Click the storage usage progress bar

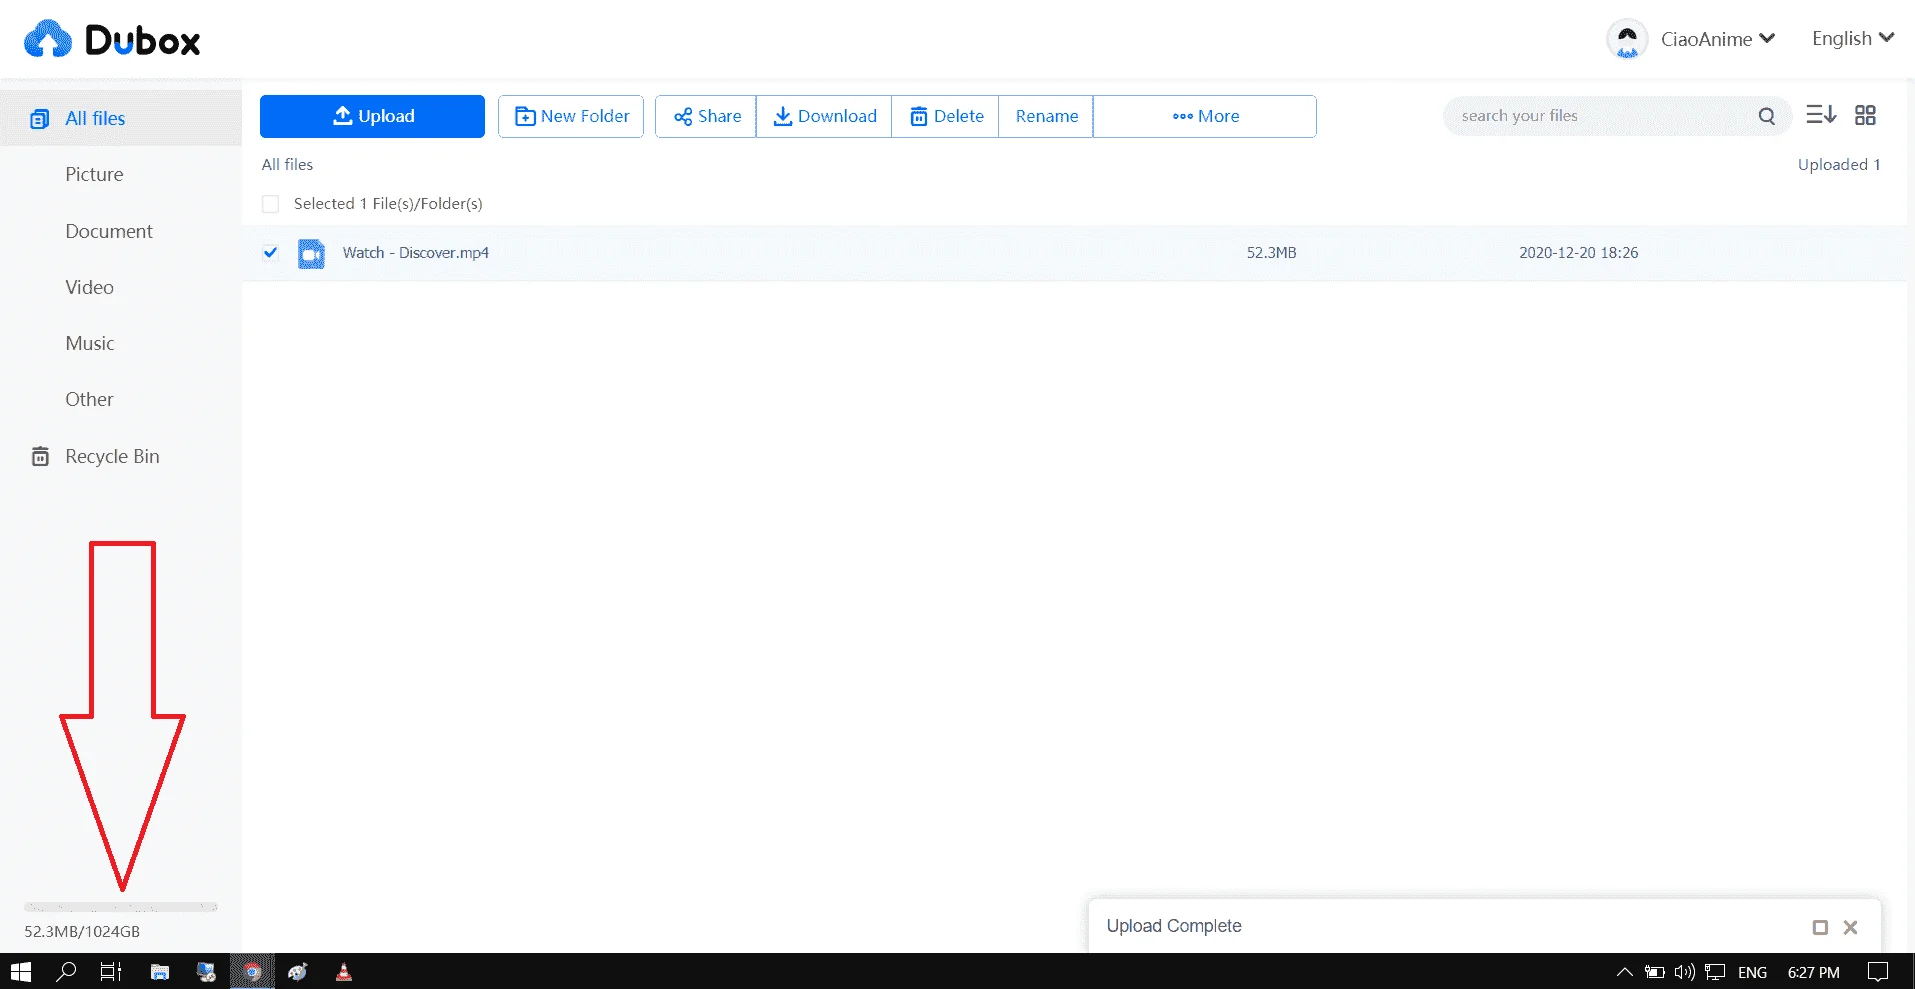tap(121, 907)
